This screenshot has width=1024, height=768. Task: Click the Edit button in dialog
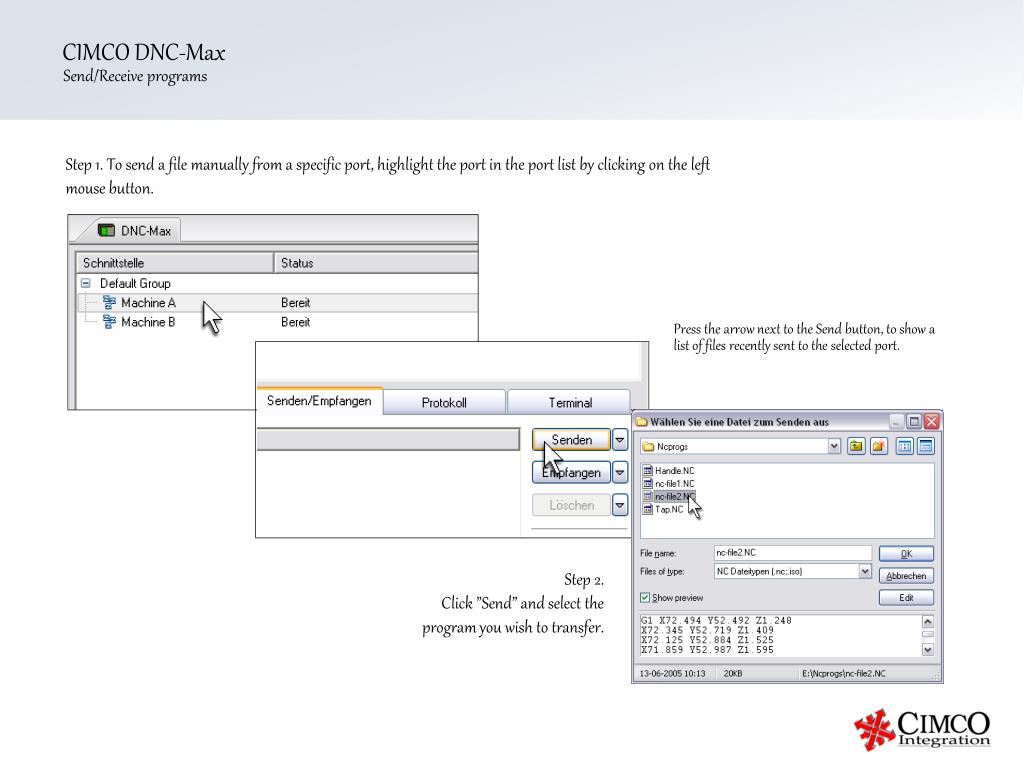(906, 598)
